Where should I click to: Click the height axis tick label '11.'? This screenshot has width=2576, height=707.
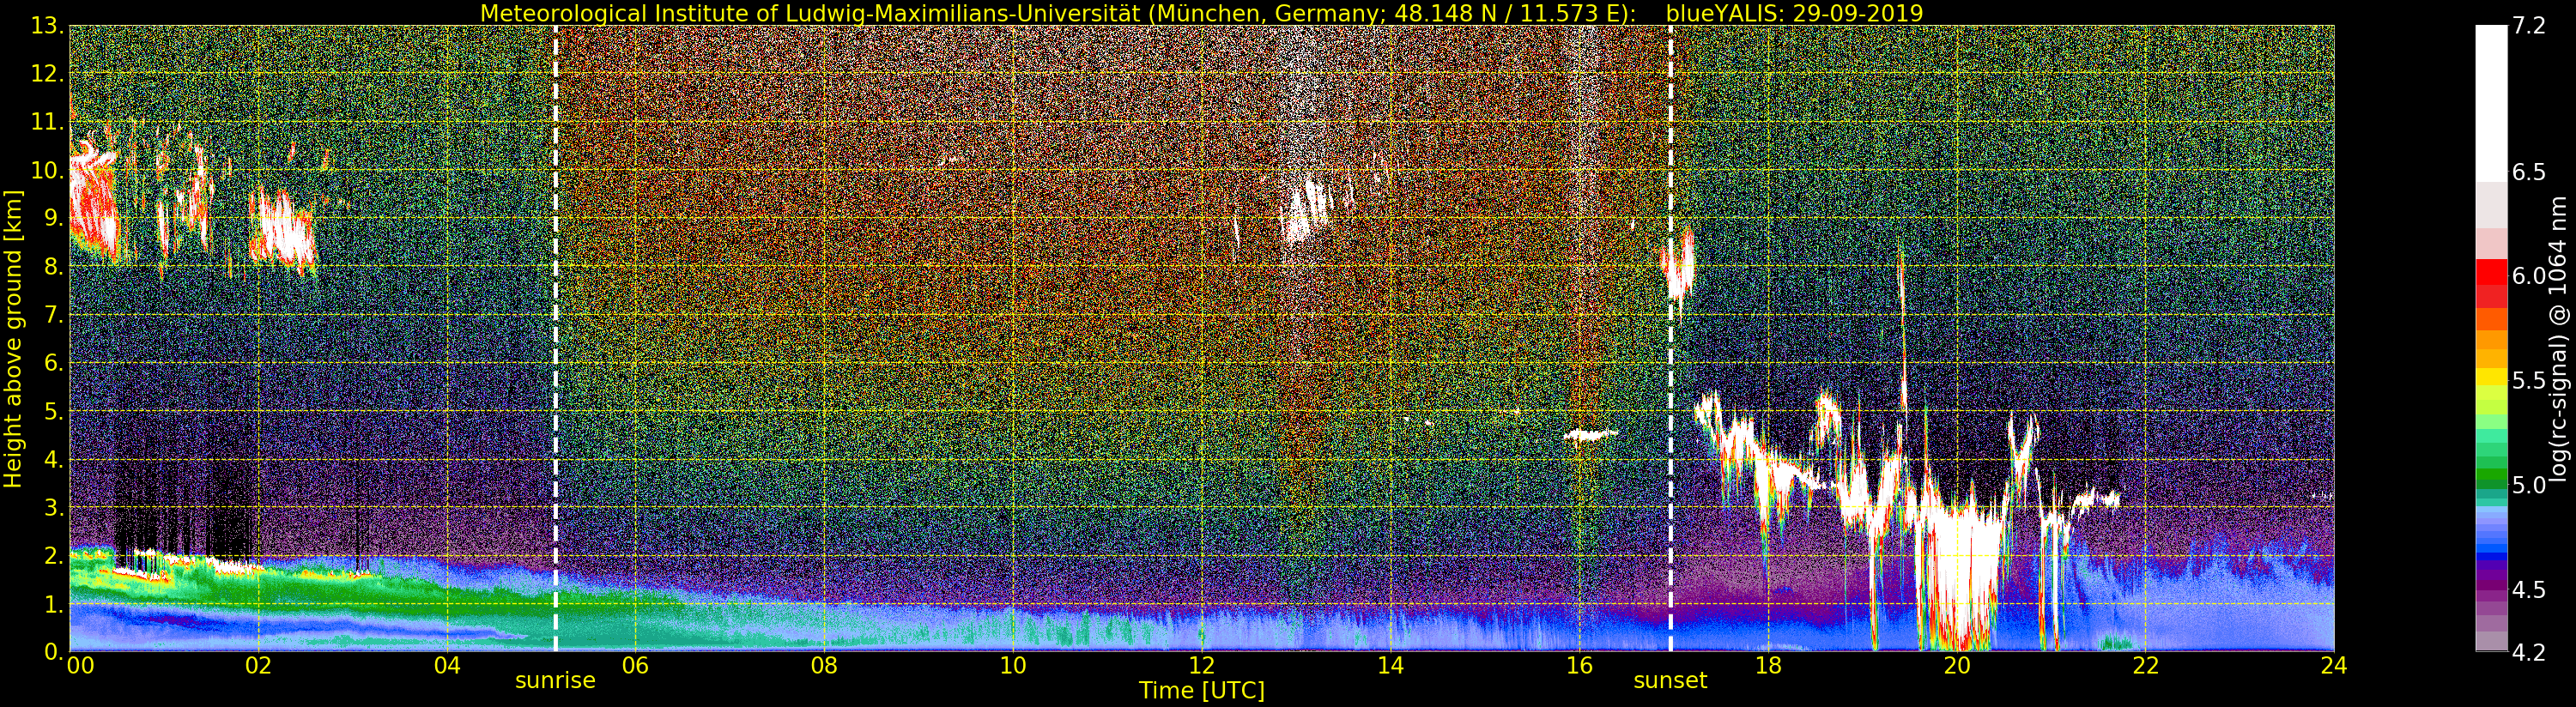click(47, 122)
